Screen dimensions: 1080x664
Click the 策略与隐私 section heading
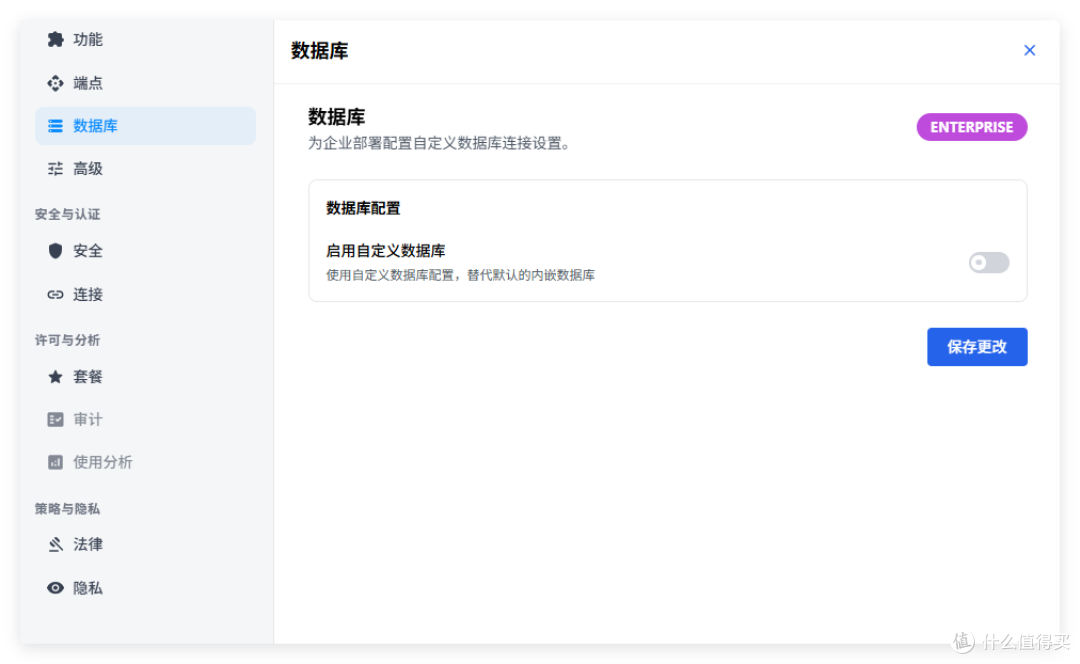point(68,509)
